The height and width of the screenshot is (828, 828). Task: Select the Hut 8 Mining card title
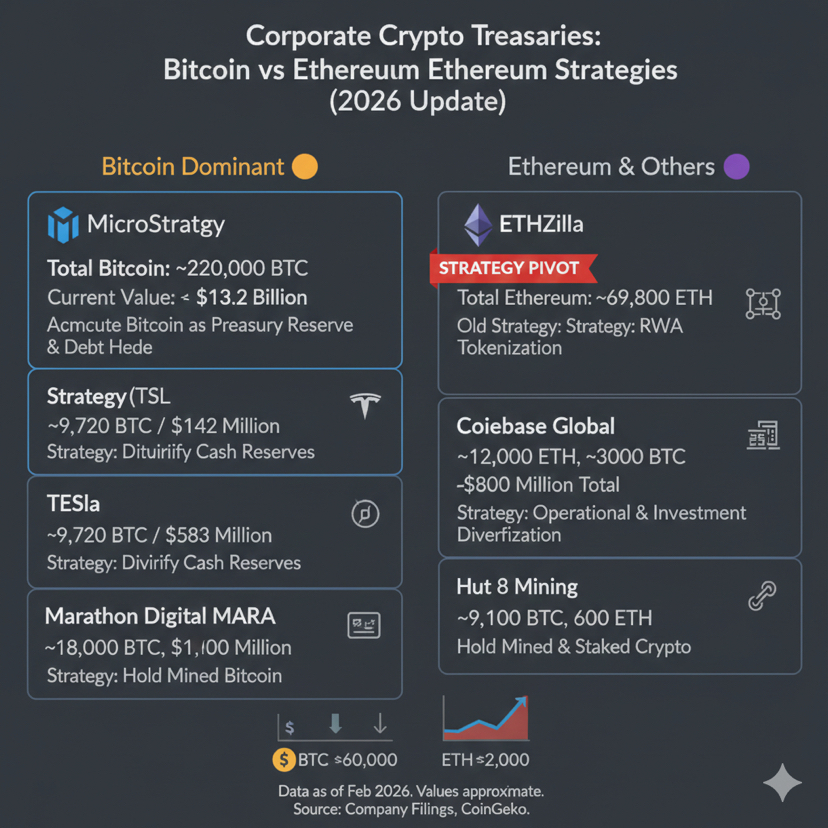click(517, 586)
